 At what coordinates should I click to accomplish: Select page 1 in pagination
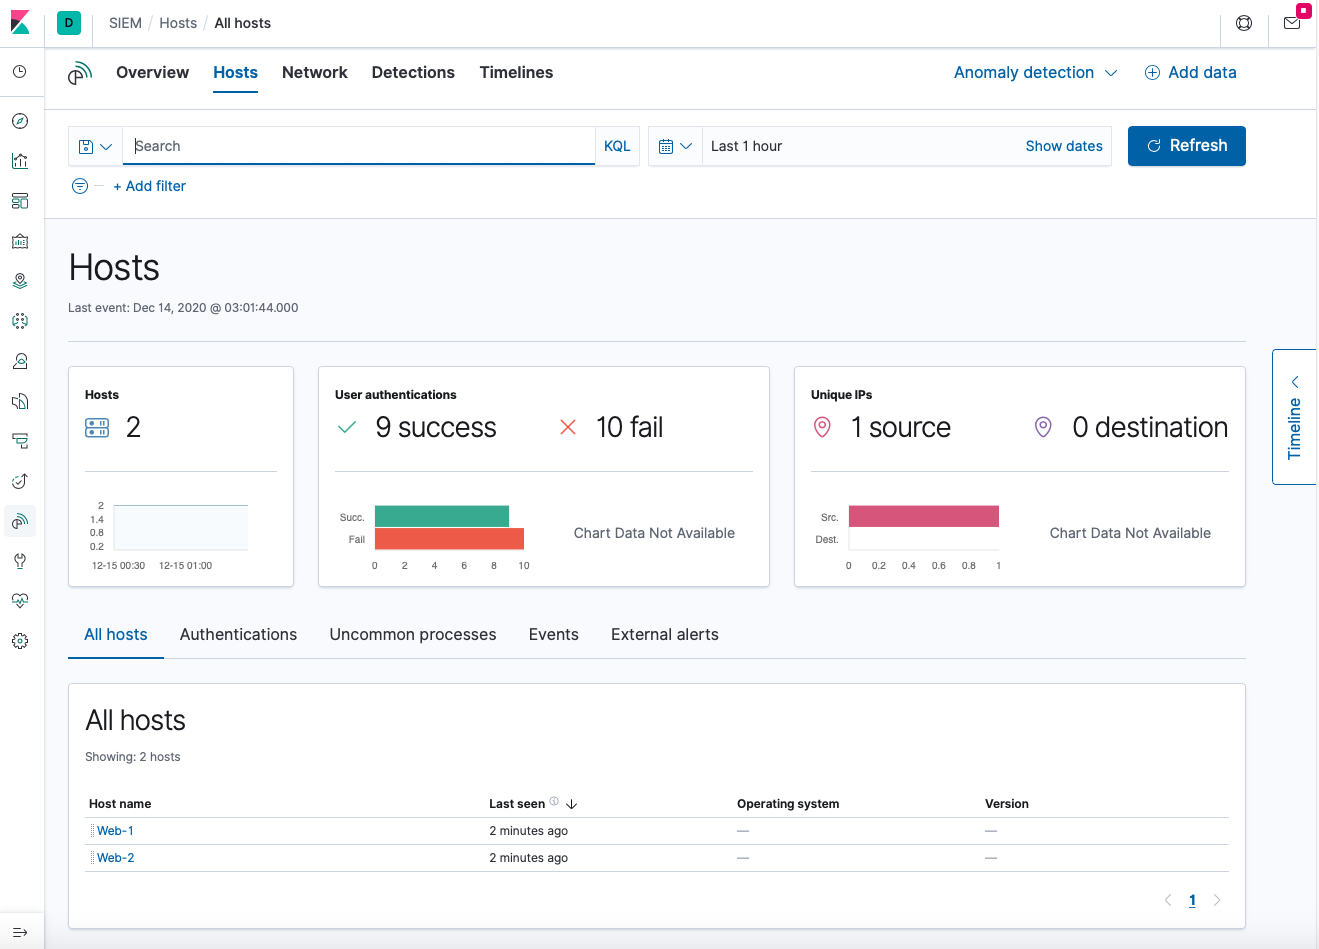point(1192,900)
